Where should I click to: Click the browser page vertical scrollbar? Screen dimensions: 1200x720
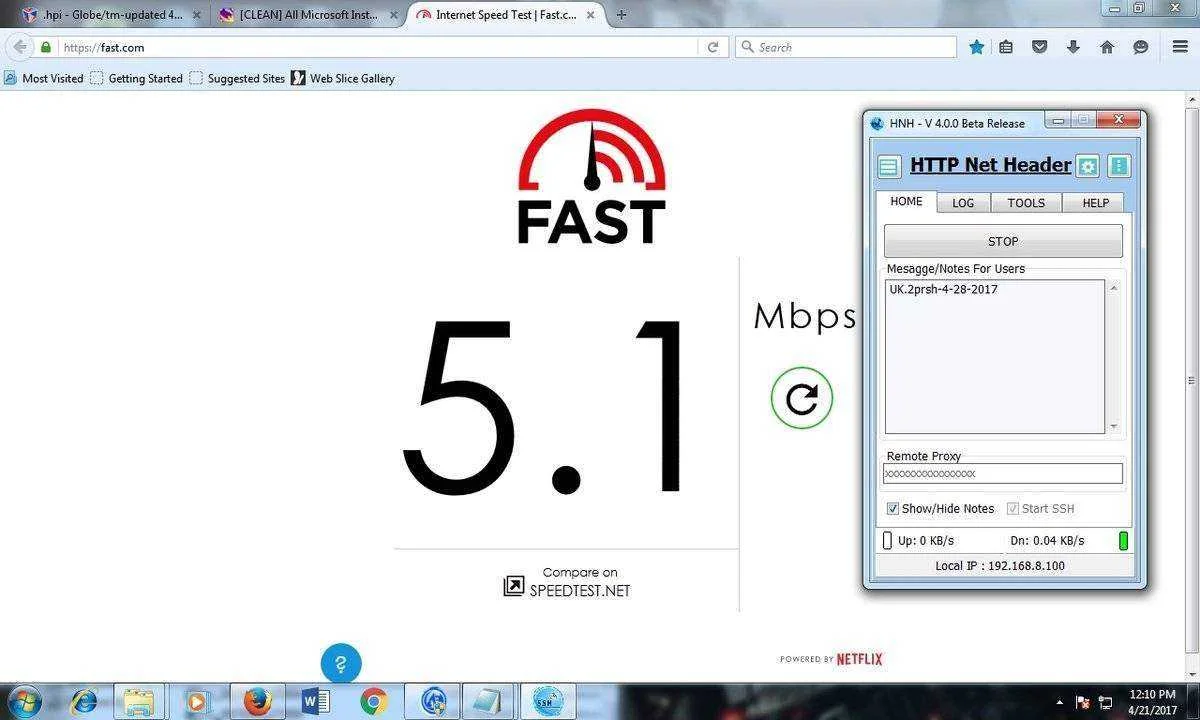coord(1191,380)
